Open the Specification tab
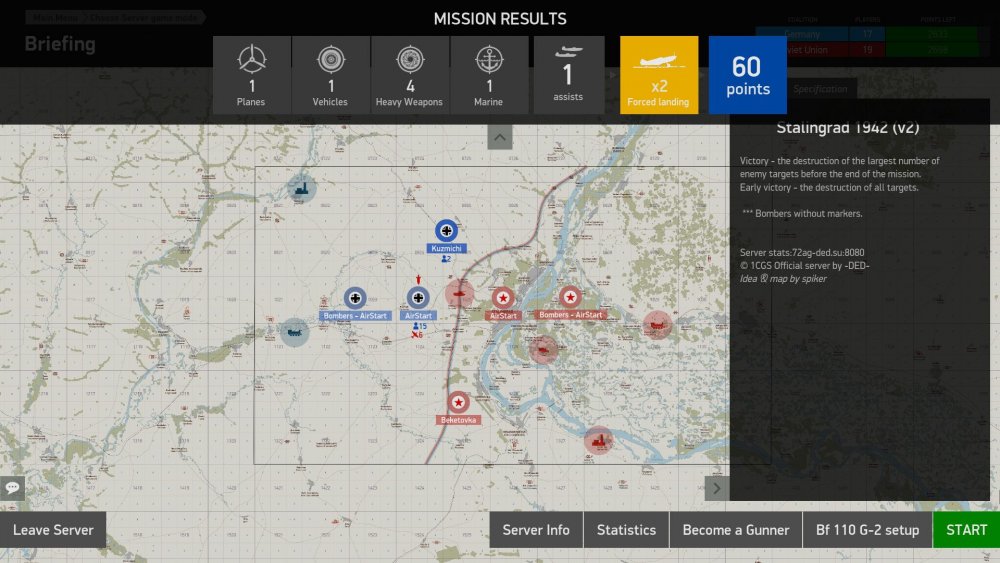This screenshot has width=1000, height=563. click(x=820, y=89)
